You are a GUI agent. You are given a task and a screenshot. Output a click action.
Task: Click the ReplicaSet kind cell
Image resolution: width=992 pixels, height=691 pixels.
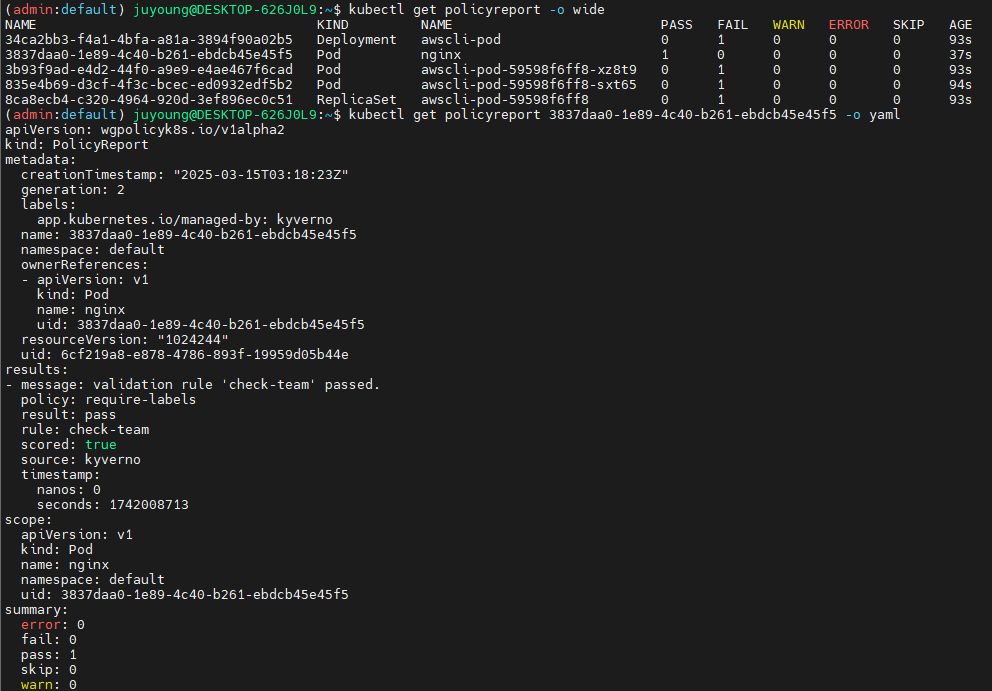(x=356, y=100)
